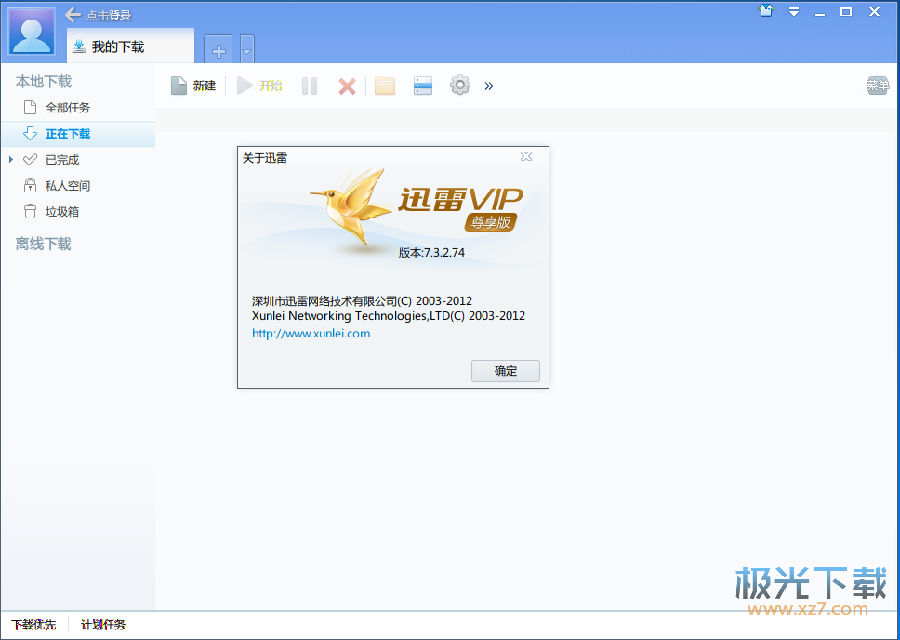Select 正在下载 in sidebar
The image size is (900, 640).
(78, 134)
